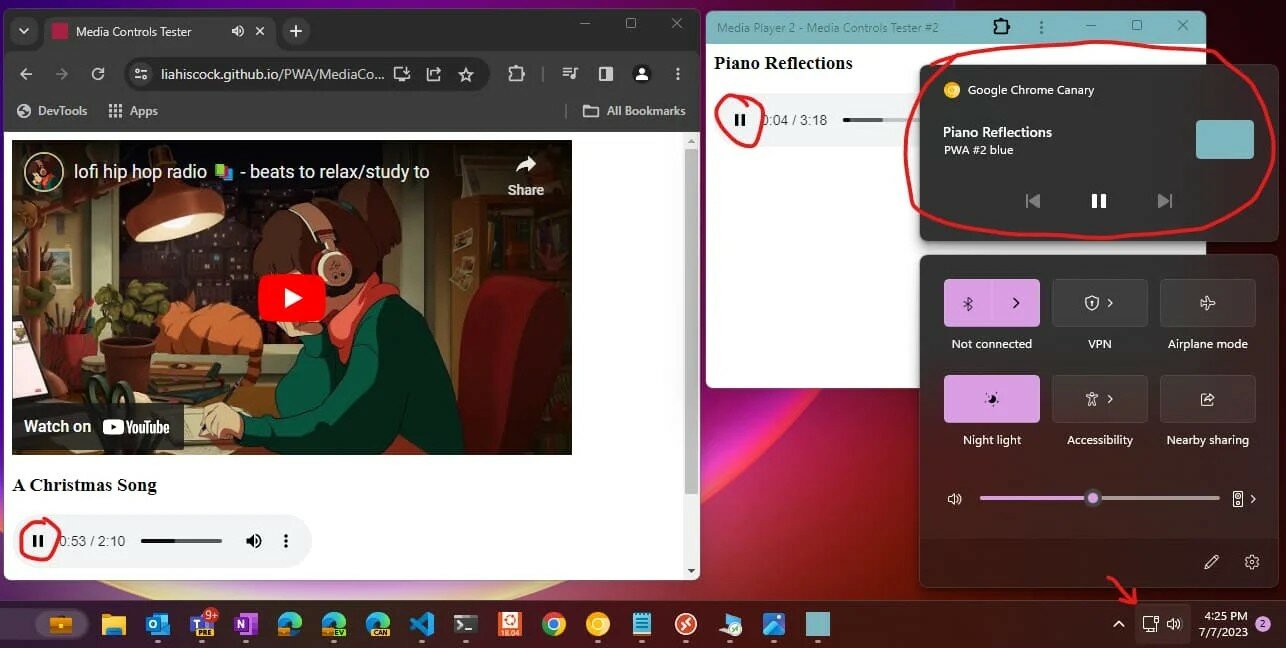Open the lofi hip hop radio title link
Image resolution: width=1286 pixels, height=648 pixels.
click(252, 172)
